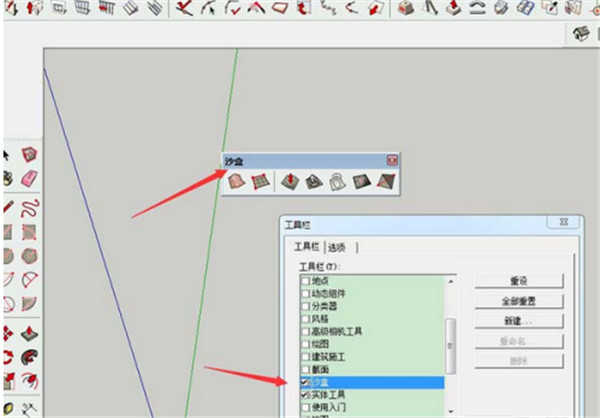Click the toolbar list scroll-up arrow
Image resolution: width=600 pixels, height=418 pixels.
[451, 282]
